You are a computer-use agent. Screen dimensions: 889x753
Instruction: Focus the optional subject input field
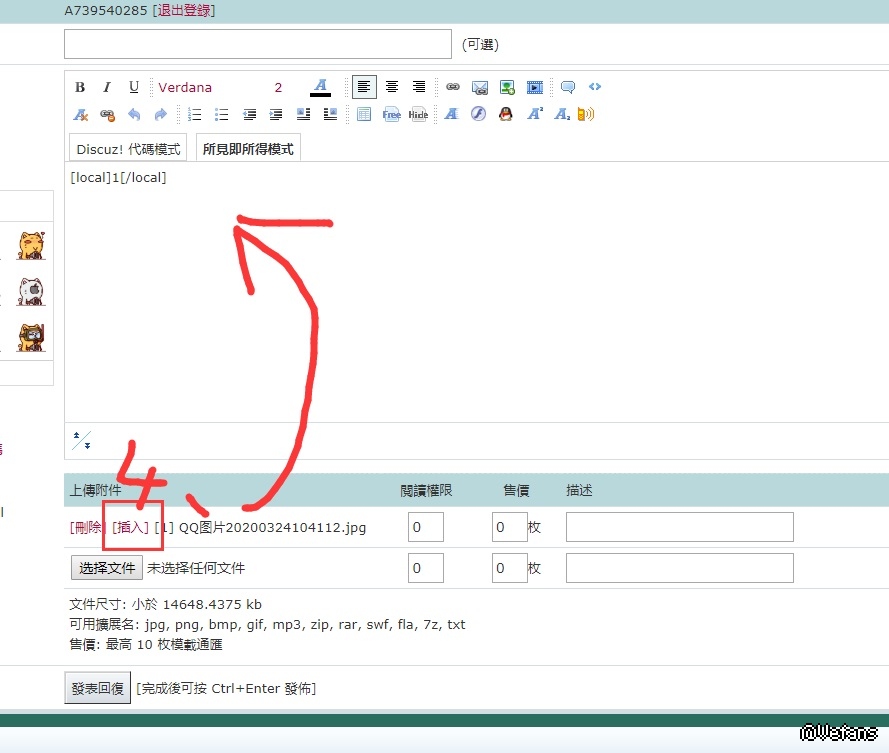(x=258, y=44)
